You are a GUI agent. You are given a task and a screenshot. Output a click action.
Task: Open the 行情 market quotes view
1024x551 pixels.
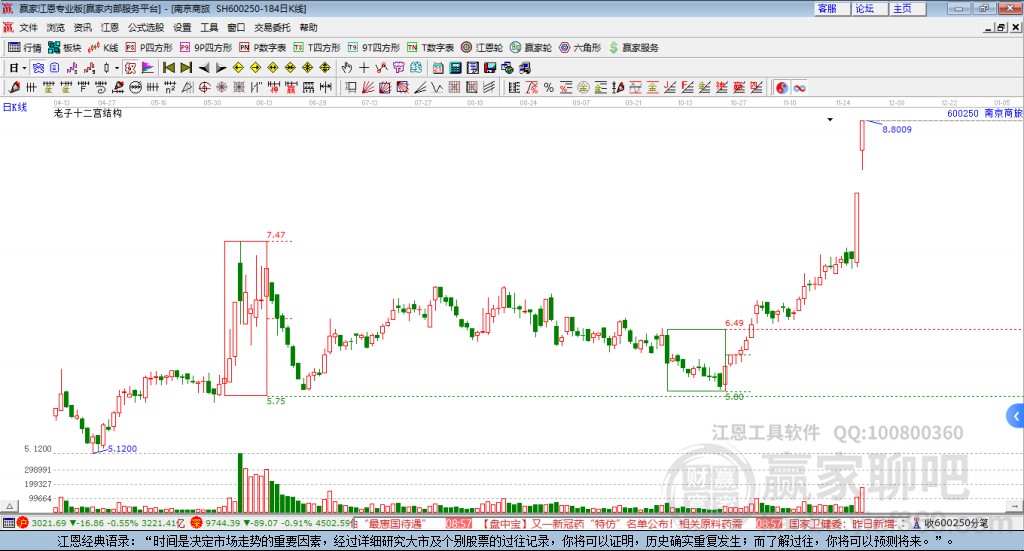tap(25, 48)
